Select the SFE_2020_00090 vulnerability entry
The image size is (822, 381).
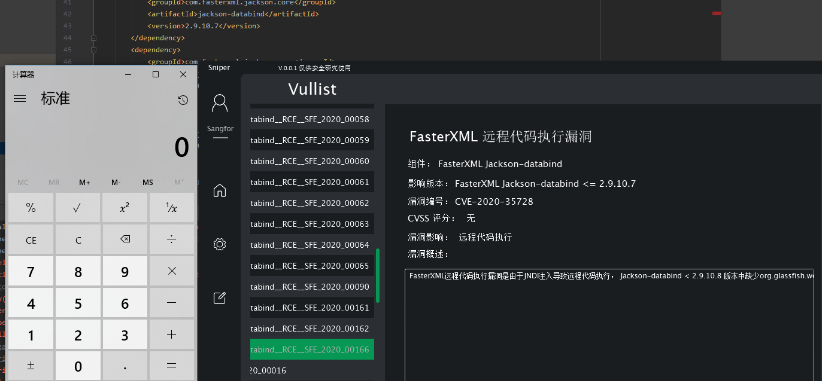point(312,287)
